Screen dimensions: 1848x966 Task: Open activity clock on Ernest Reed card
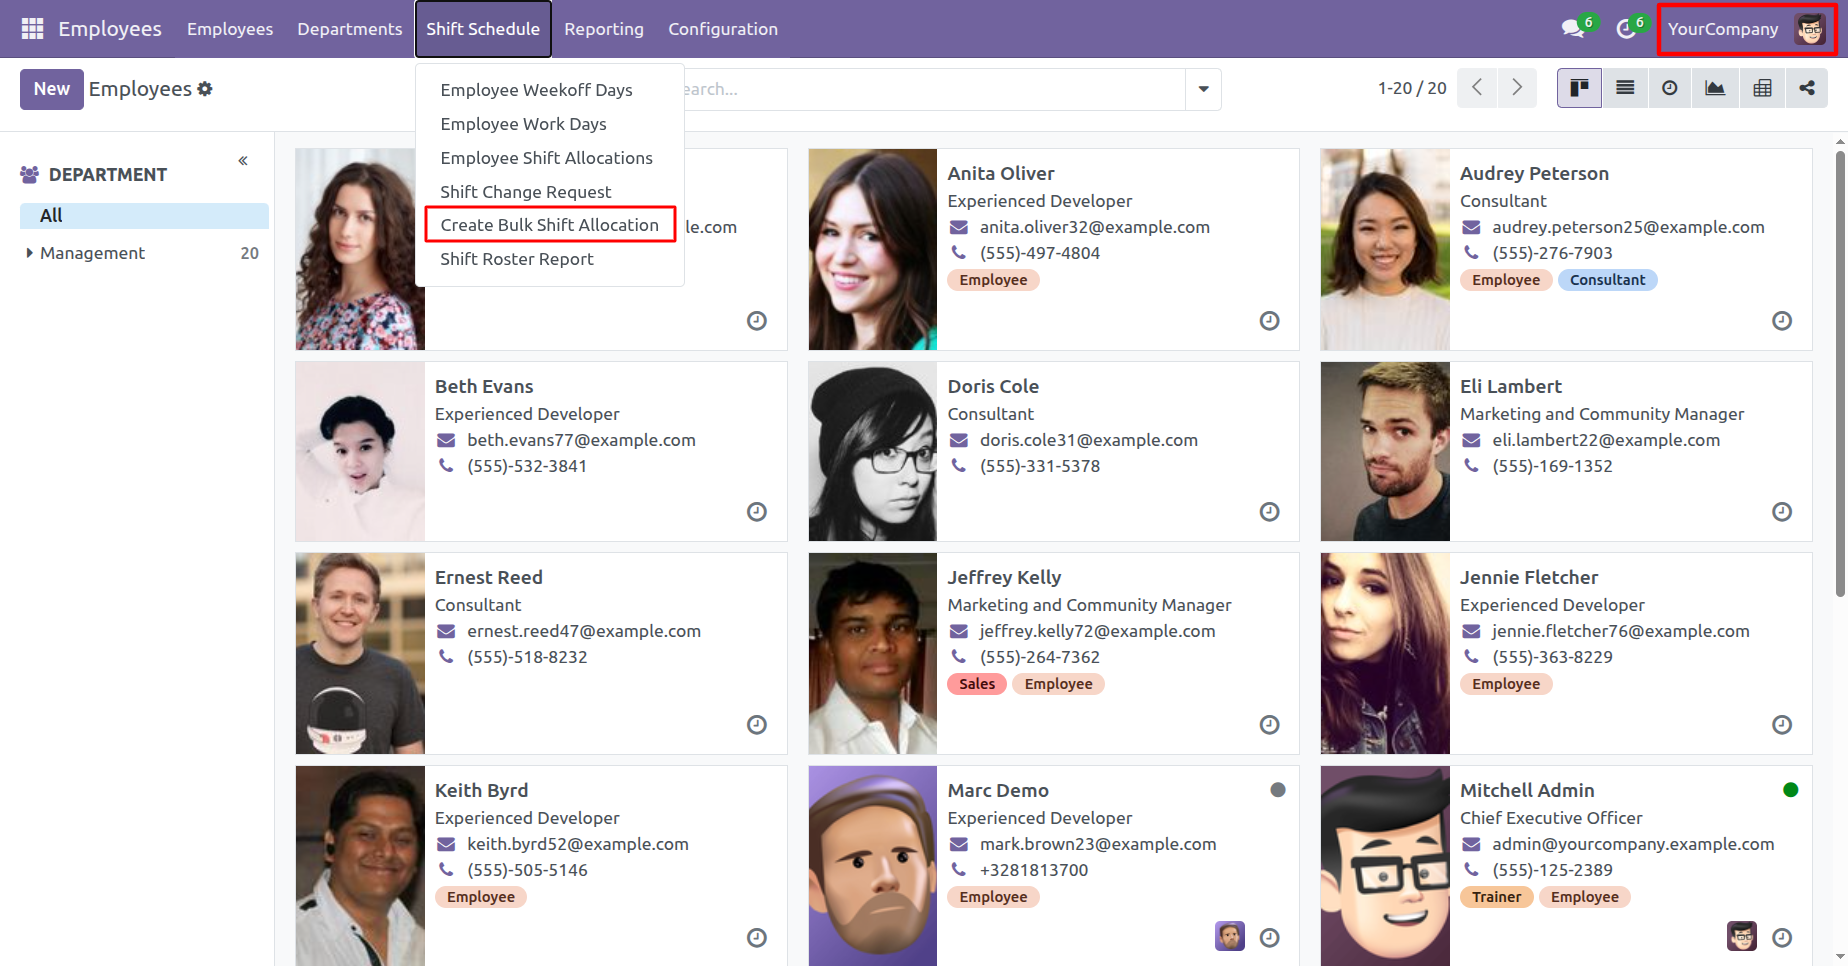tap(757, 725)
